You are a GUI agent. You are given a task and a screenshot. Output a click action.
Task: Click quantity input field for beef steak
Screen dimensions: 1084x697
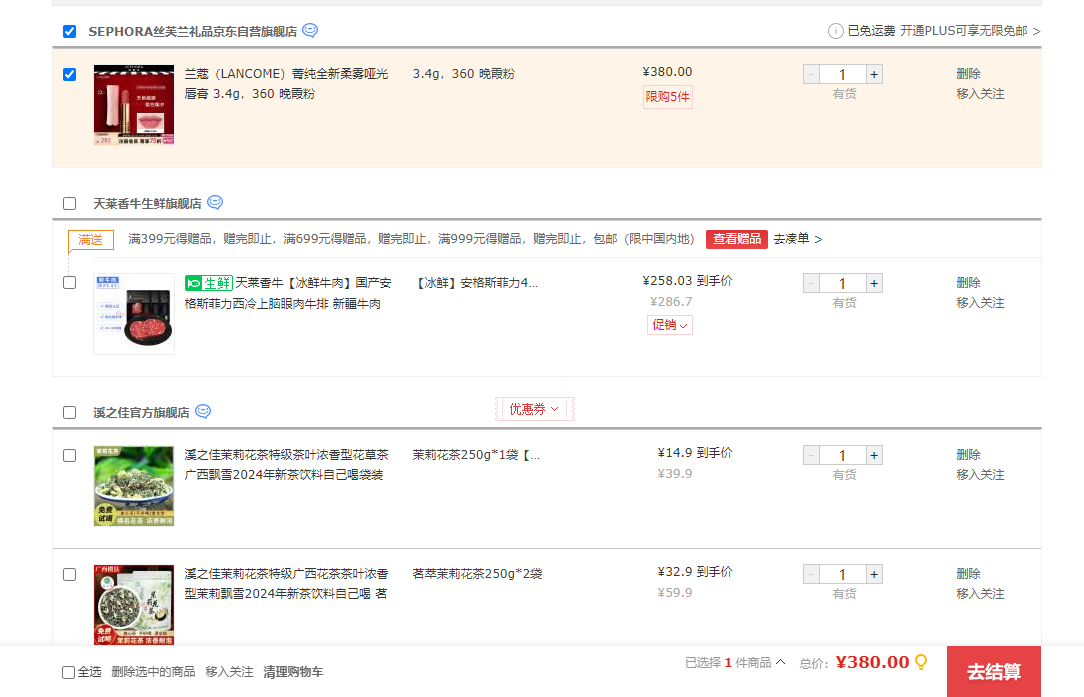842,283
